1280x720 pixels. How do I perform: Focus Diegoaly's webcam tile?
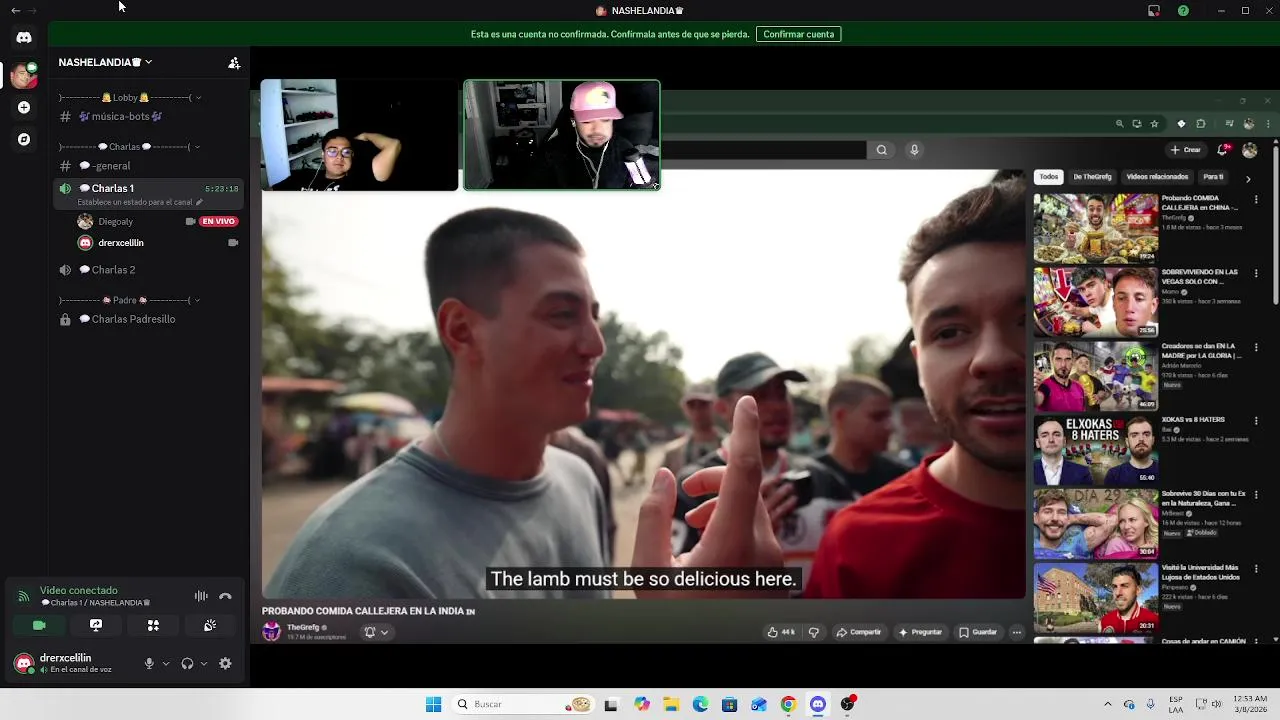[359, 135]
